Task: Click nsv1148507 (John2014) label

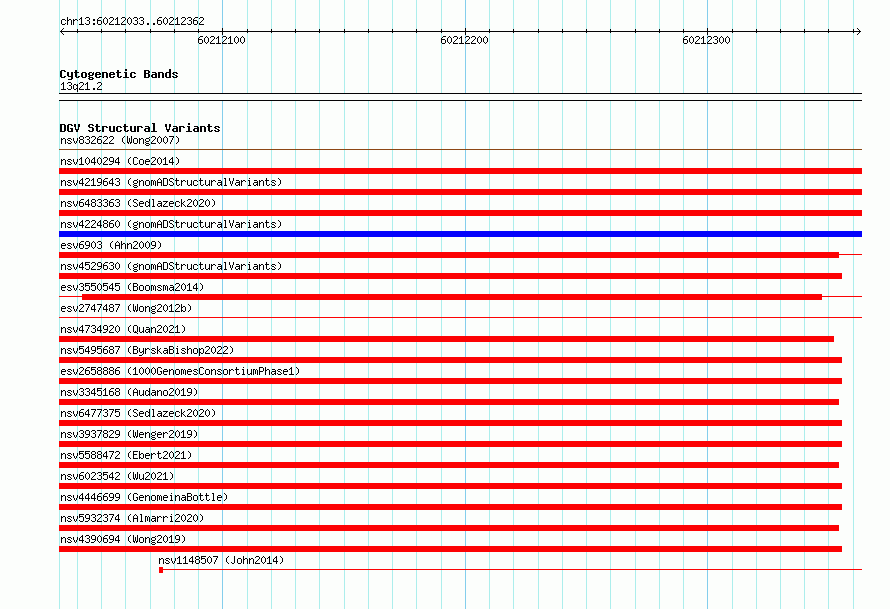Action: pos(221,560)
